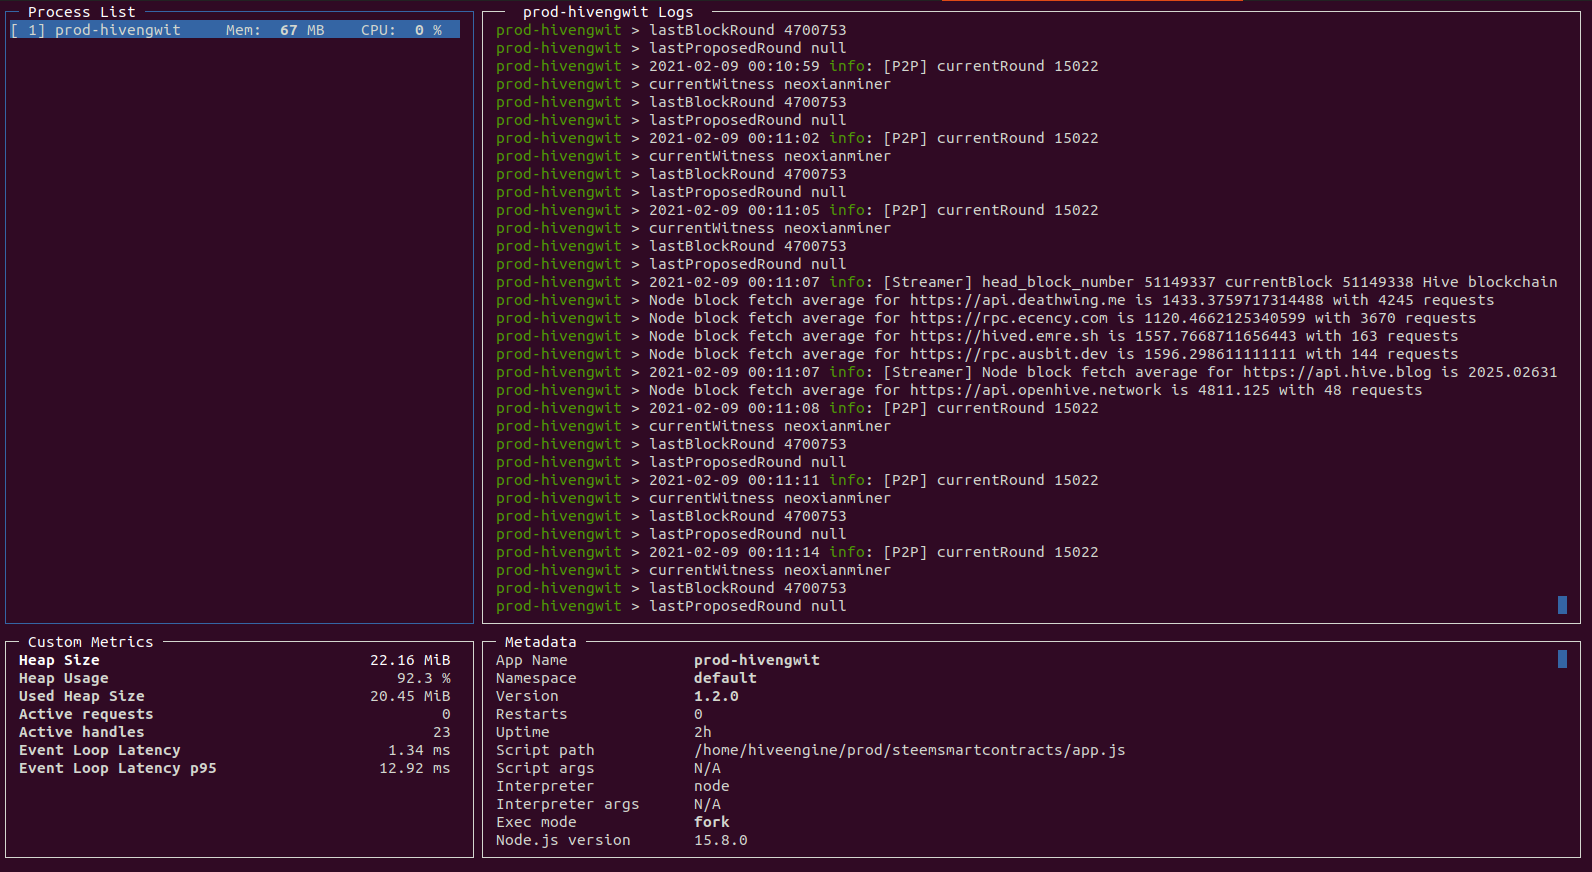
Task: Click the api.deathwing.me URL in logs
Action: [1017, 300]
